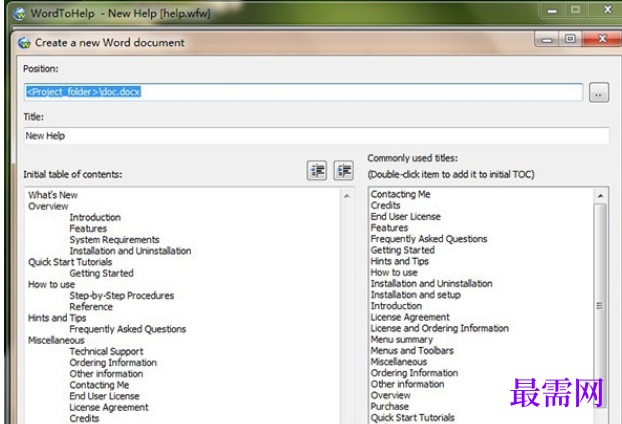Choose Introduction in commonly used titles
Screen dimensions: 622x424
click(x=396, y=306)
